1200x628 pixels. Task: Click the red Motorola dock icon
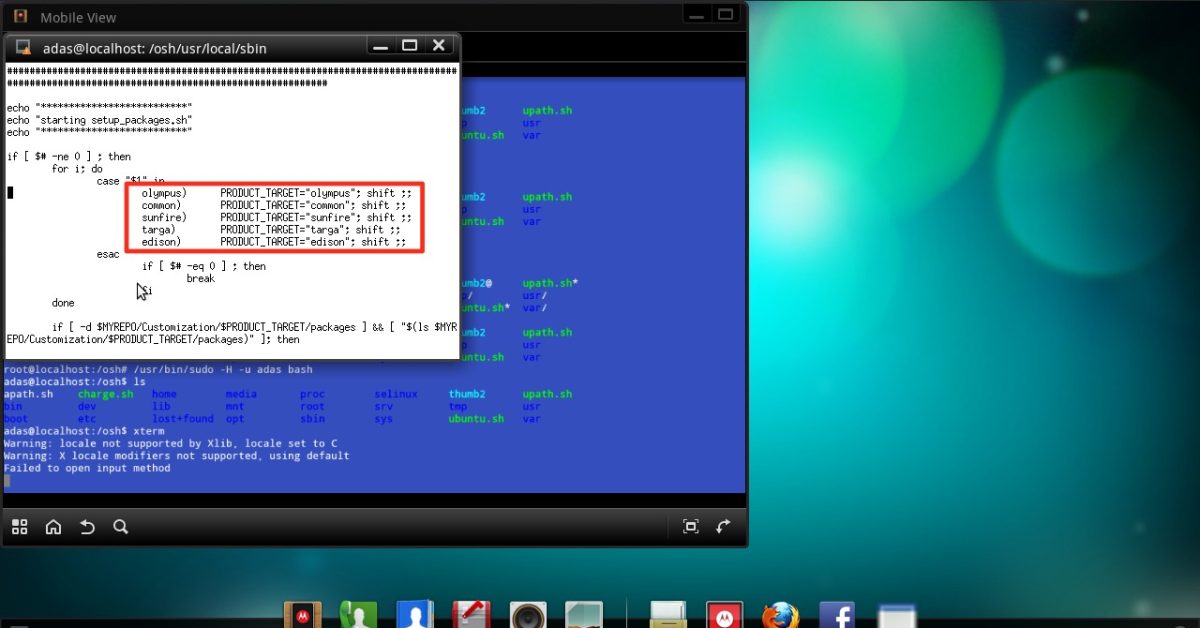(724, 615)
